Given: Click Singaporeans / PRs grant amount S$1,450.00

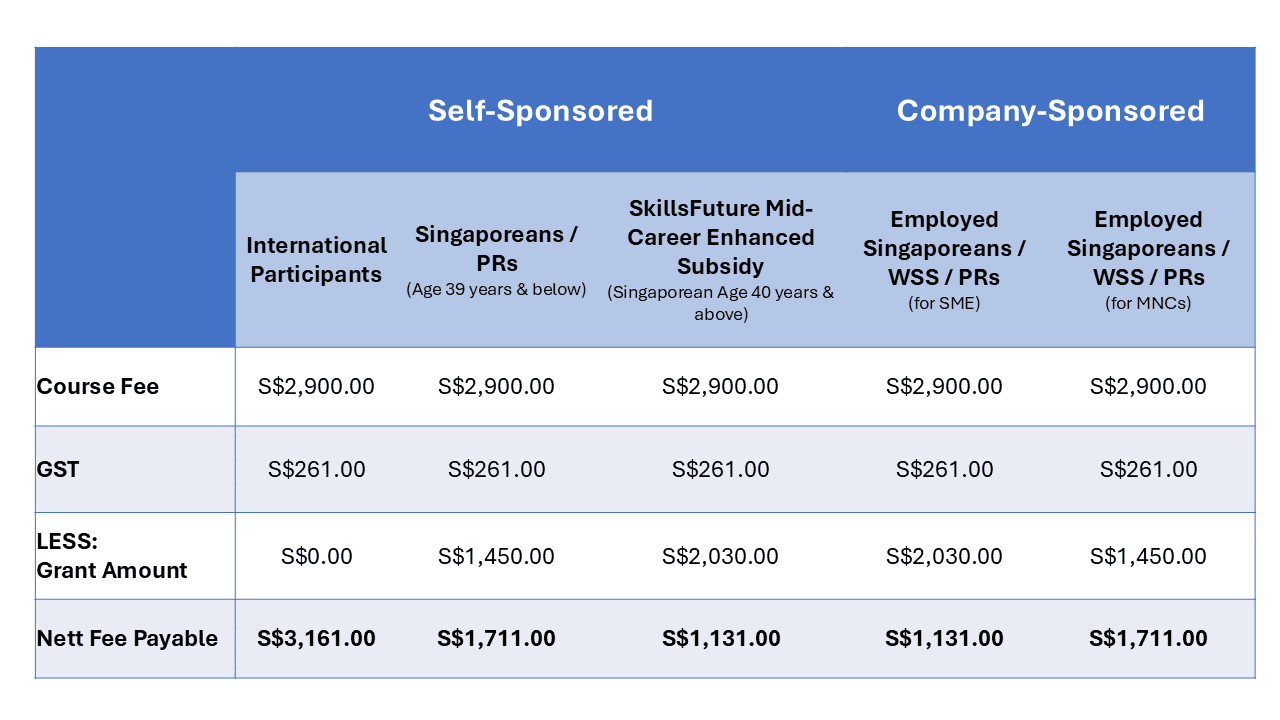Looking at the screenshot, I should point(496,556).
